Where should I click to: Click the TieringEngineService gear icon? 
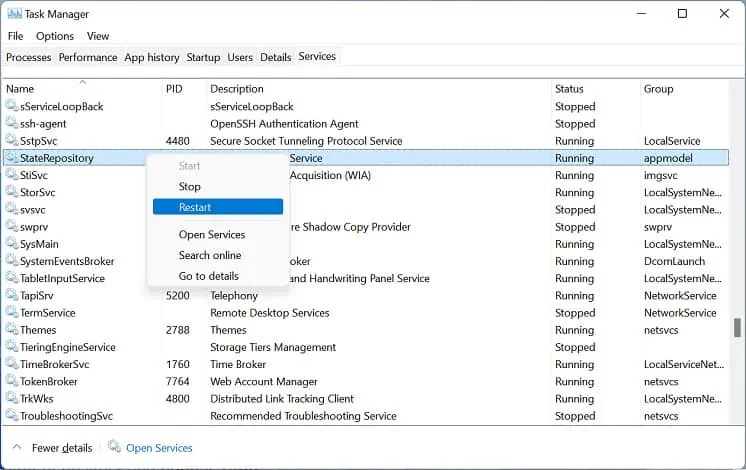point(12,346)
